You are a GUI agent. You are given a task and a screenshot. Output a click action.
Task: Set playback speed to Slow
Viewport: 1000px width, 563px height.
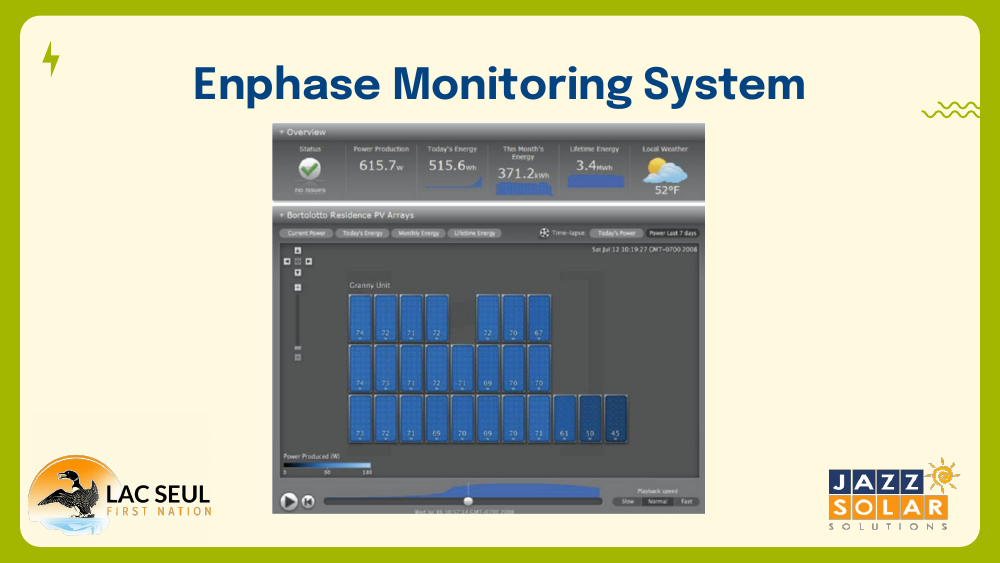pos(628,502)
